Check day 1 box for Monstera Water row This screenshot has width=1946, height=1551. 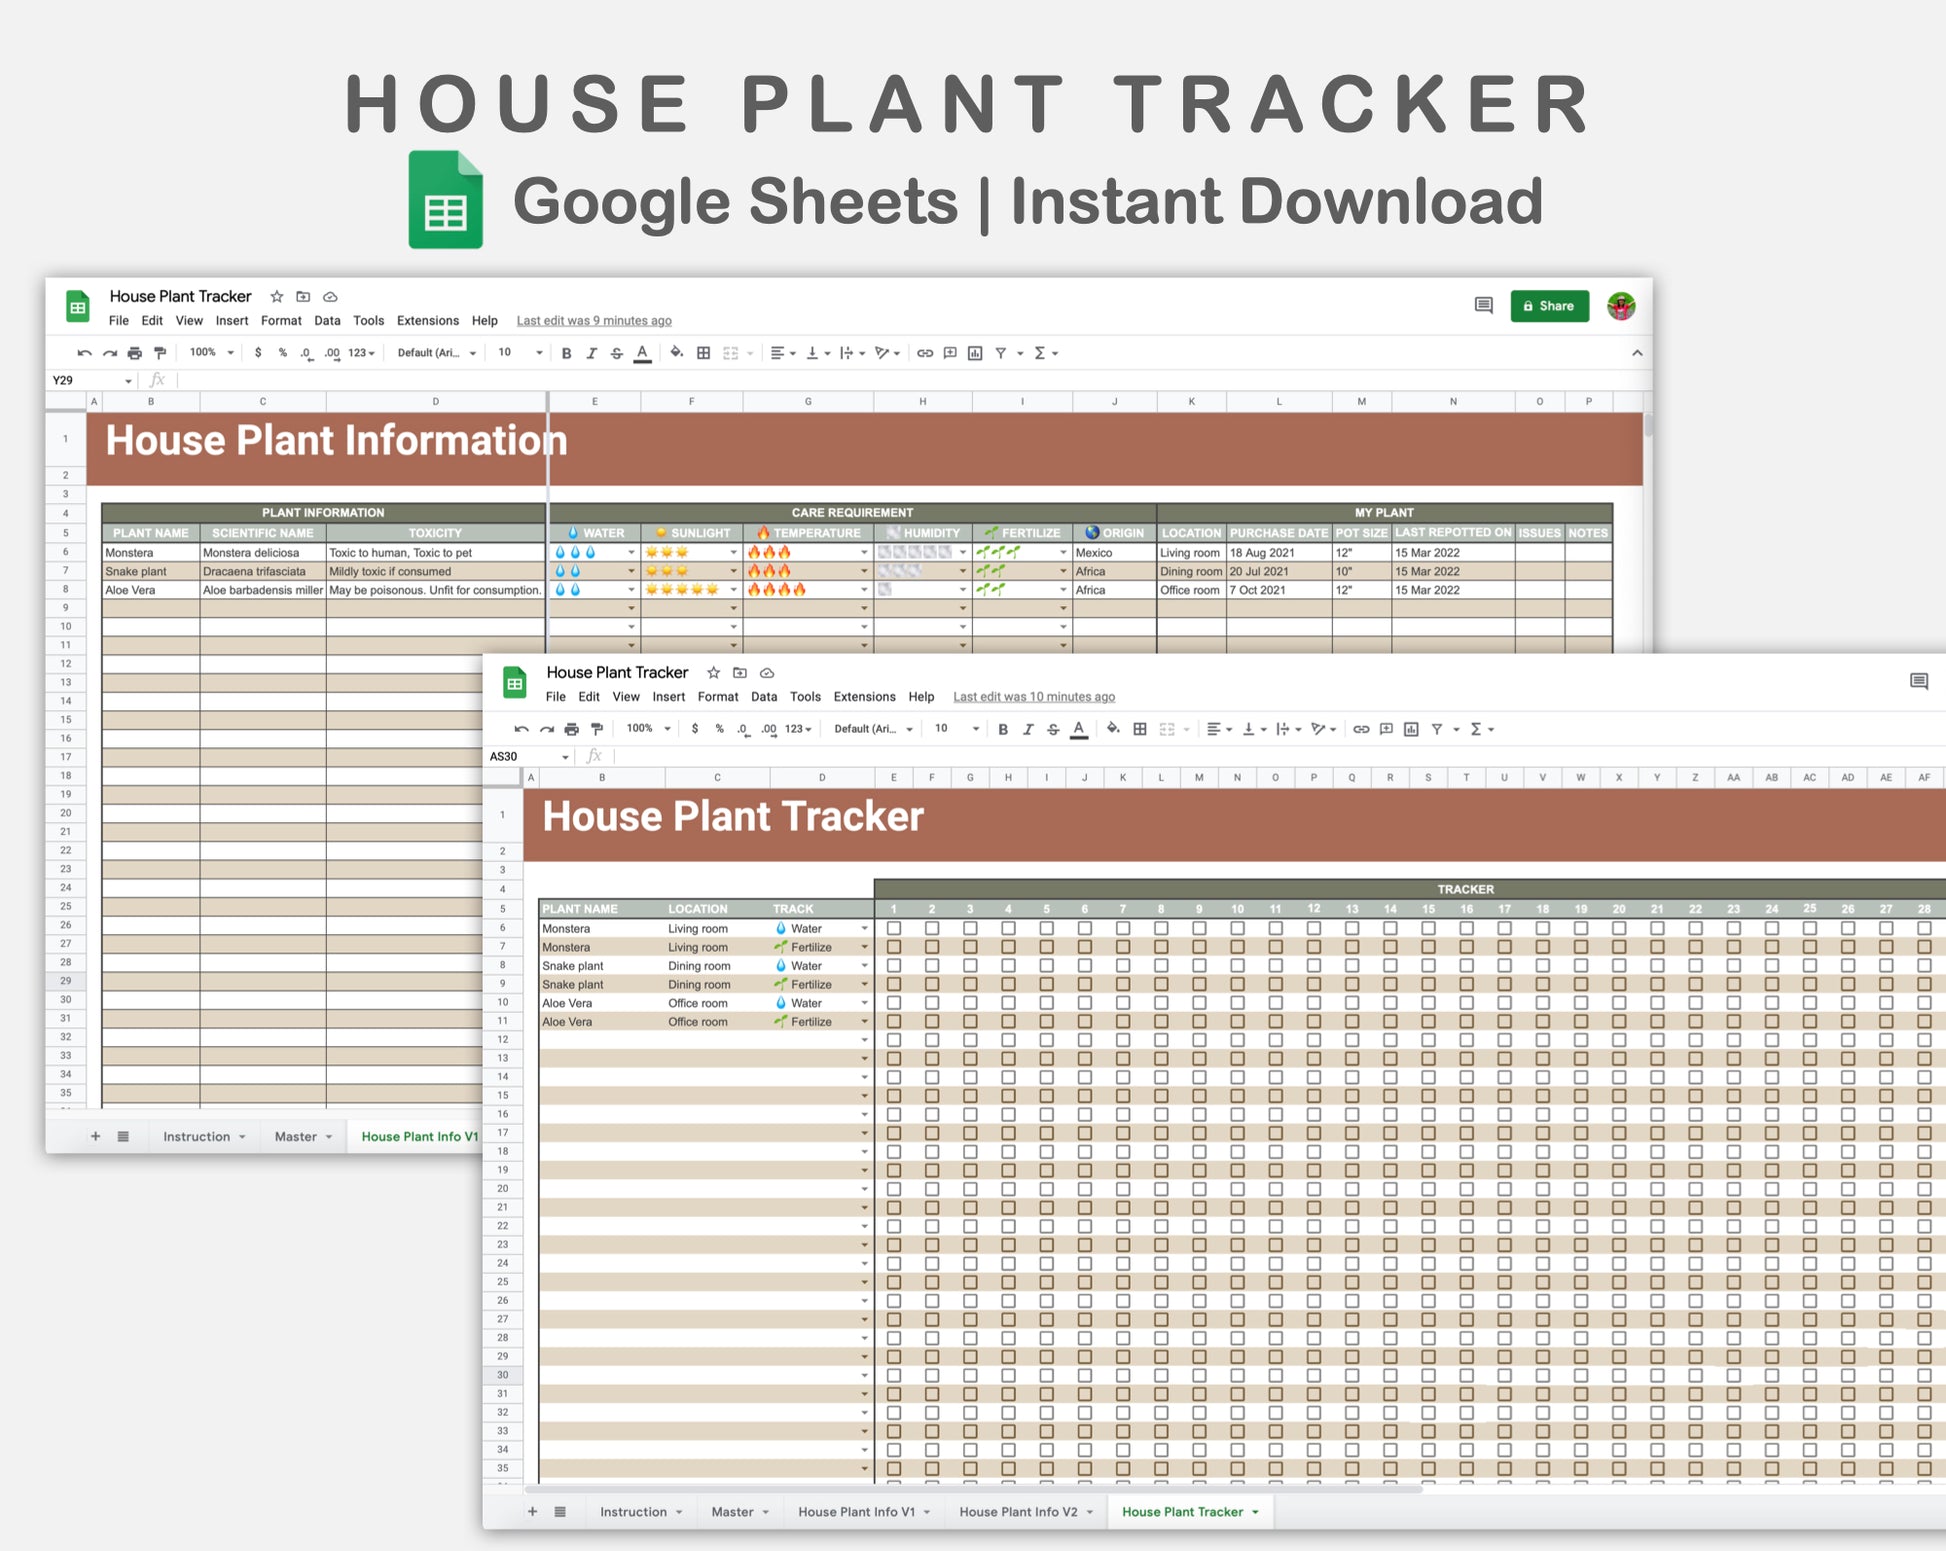click(894, 929)
